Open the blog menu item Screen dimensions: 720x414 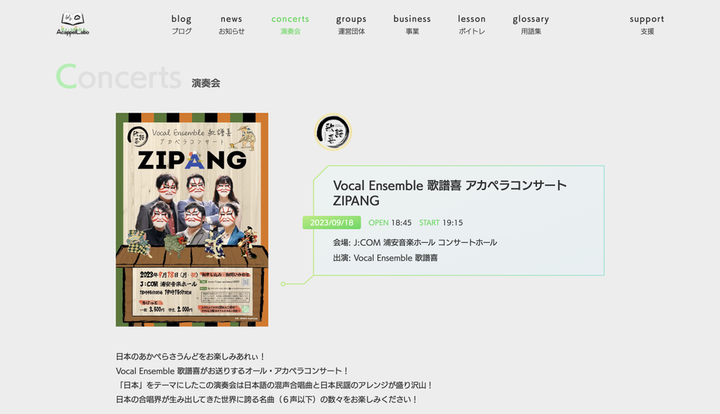[181, 24]
